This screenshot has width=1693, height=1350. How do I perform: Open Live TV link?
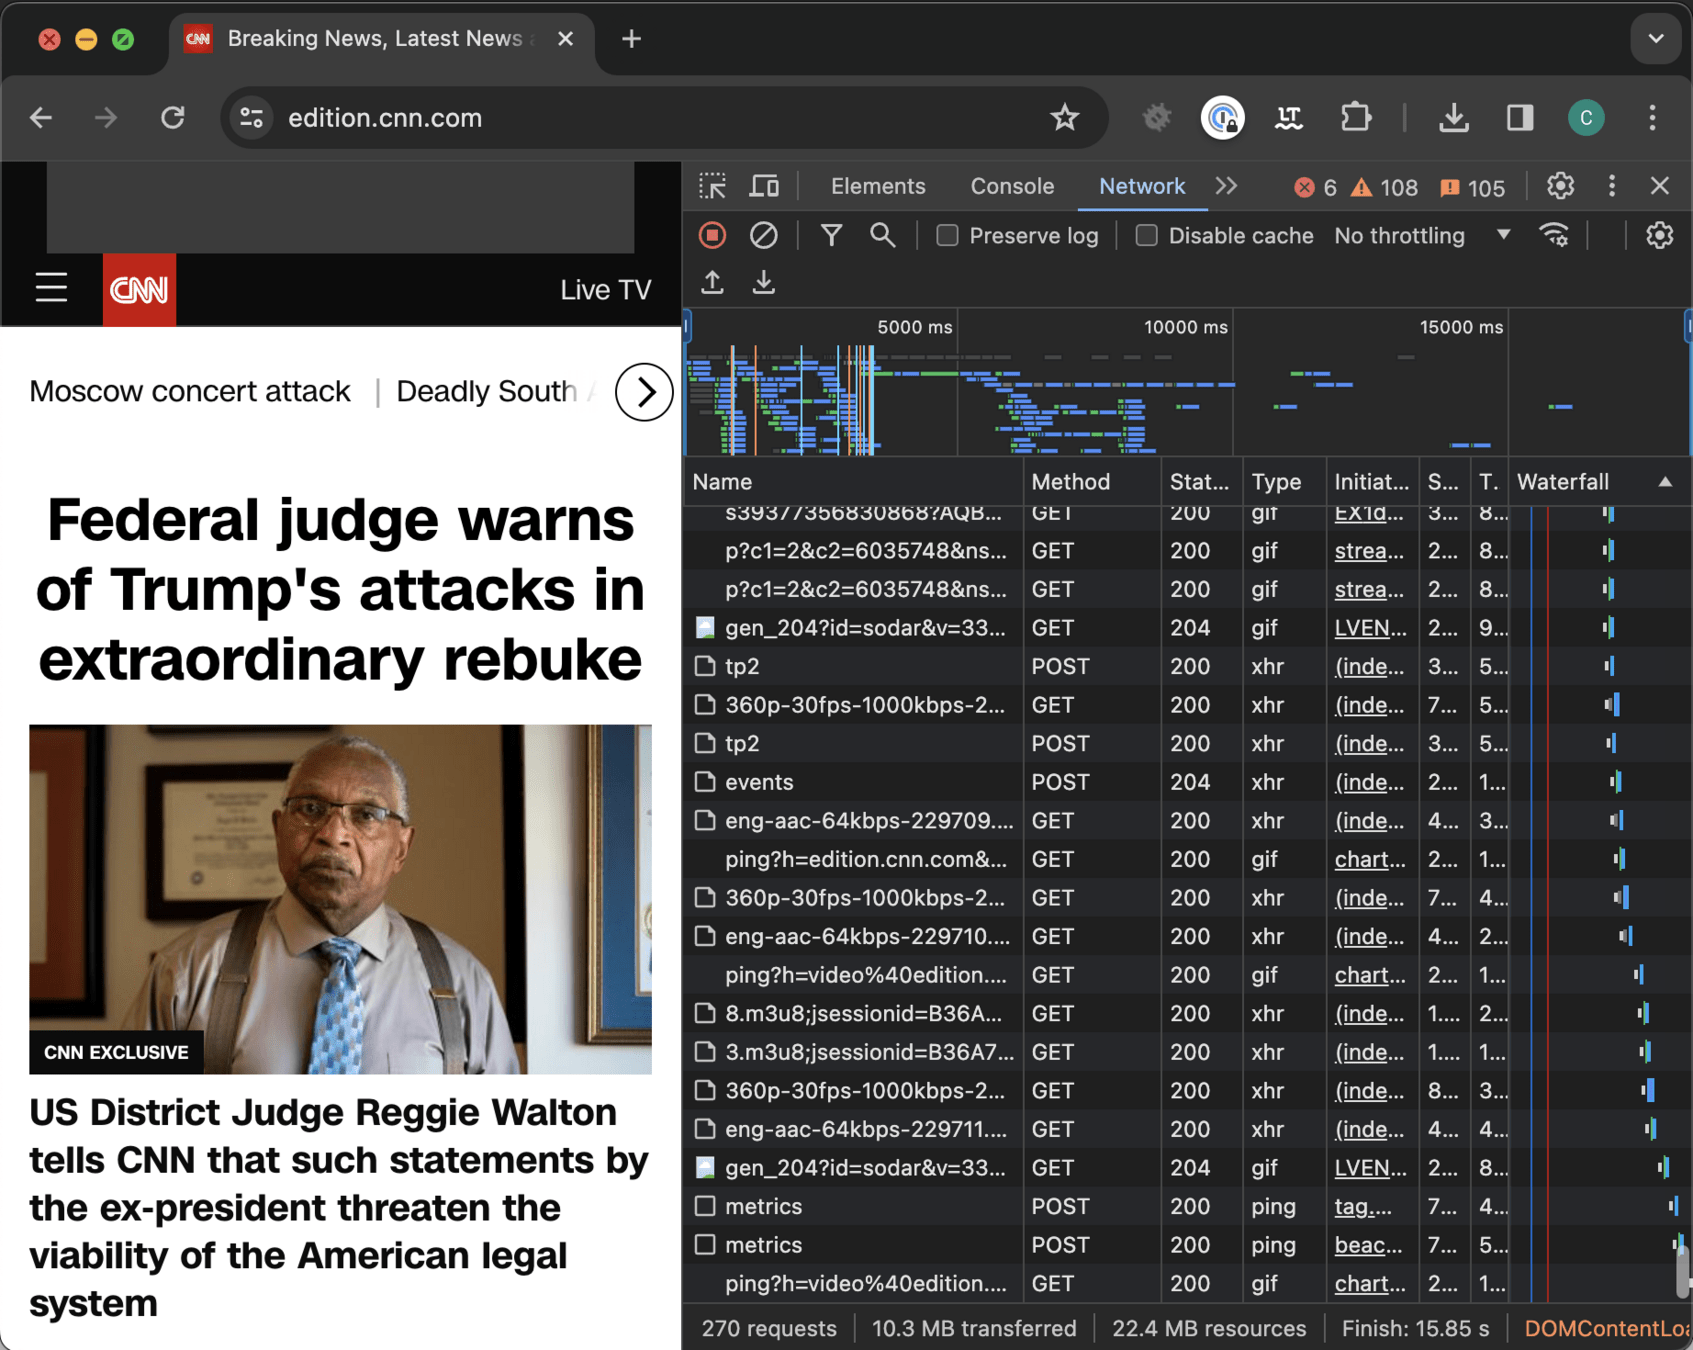tap(606, 290)
